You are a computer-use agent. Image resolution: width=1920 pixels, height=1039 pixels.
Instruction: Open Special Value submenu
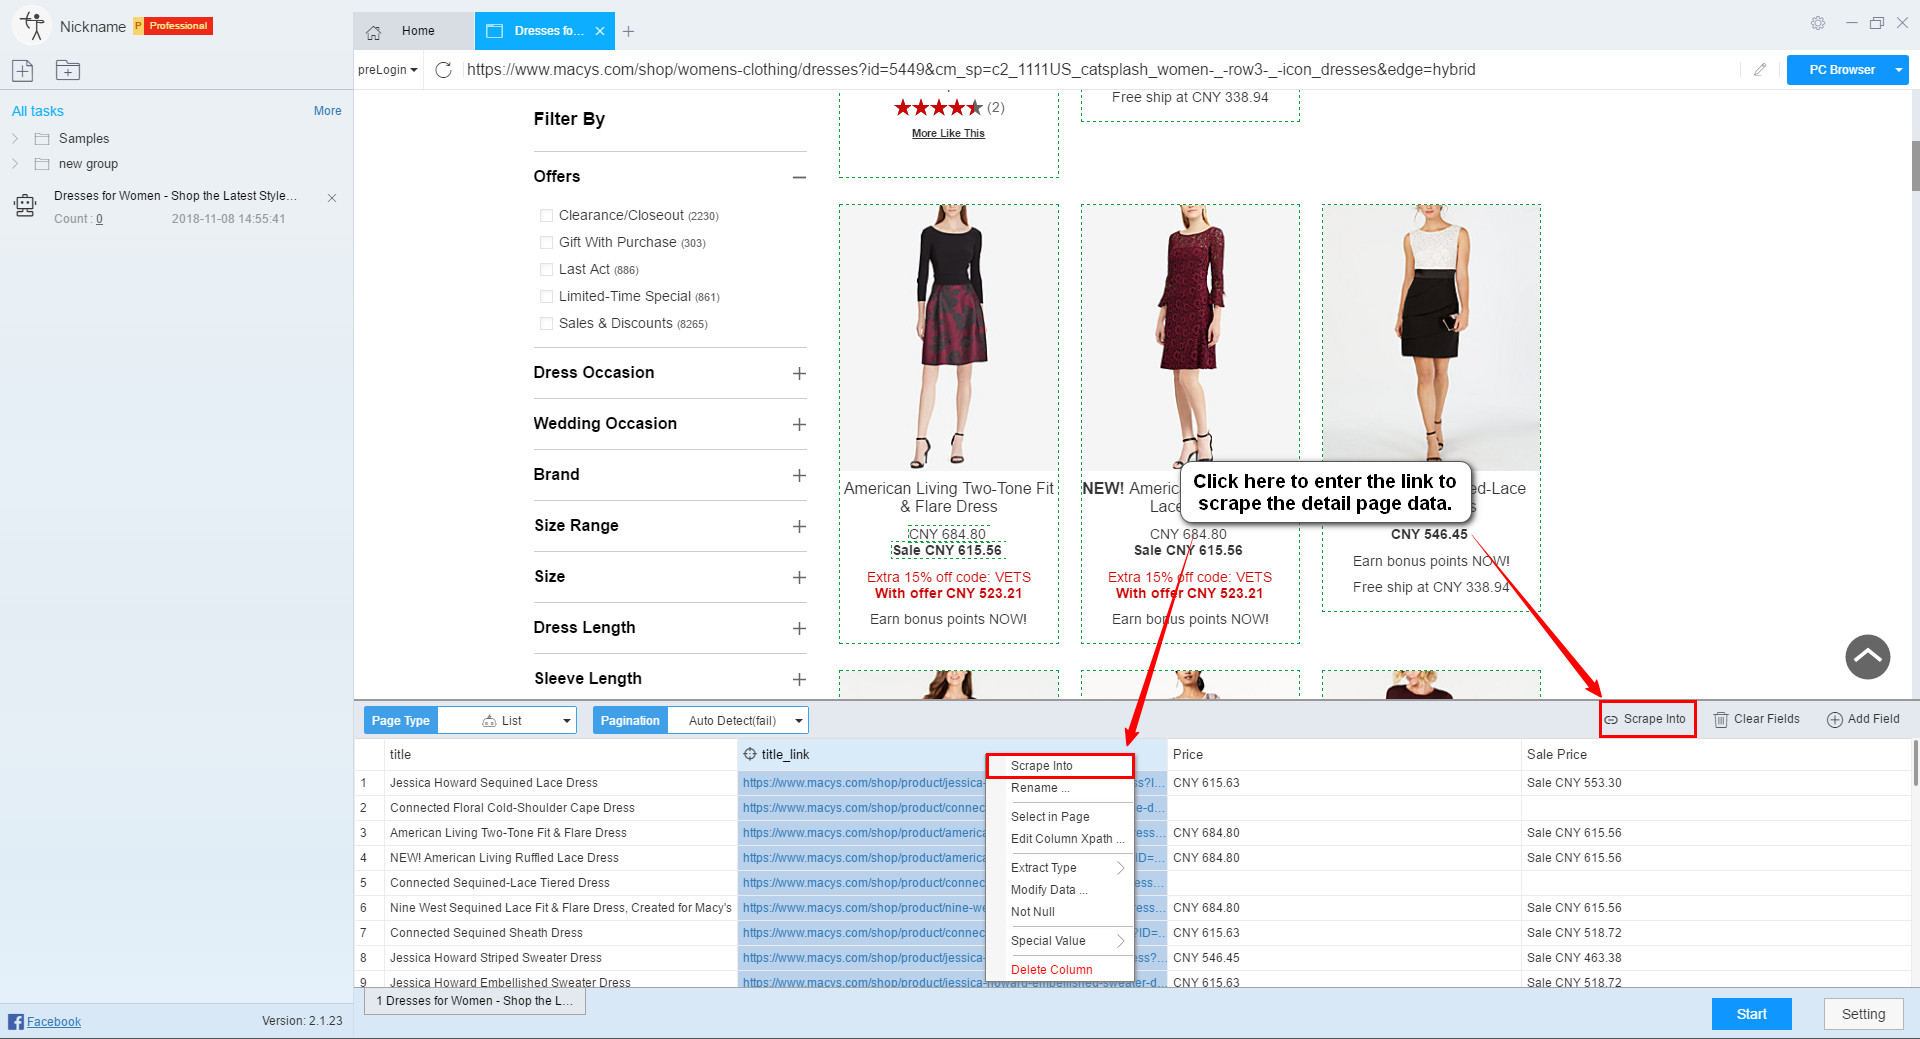pyautogui.click(x=1060, y=941)
